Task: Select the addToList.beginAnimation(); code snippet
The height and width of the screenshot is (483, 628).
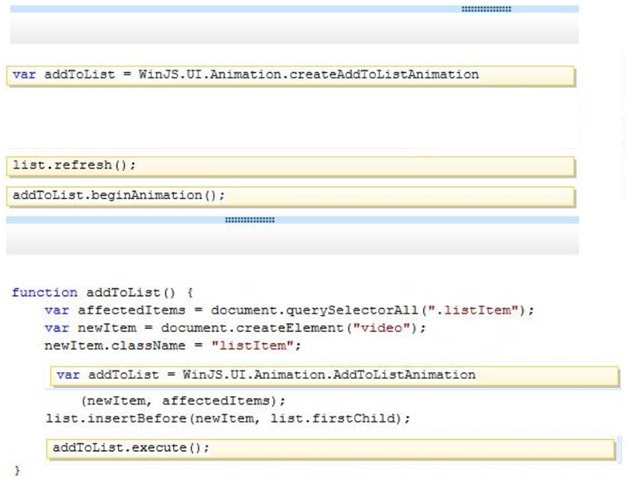Action: click(x=291, y=197)
